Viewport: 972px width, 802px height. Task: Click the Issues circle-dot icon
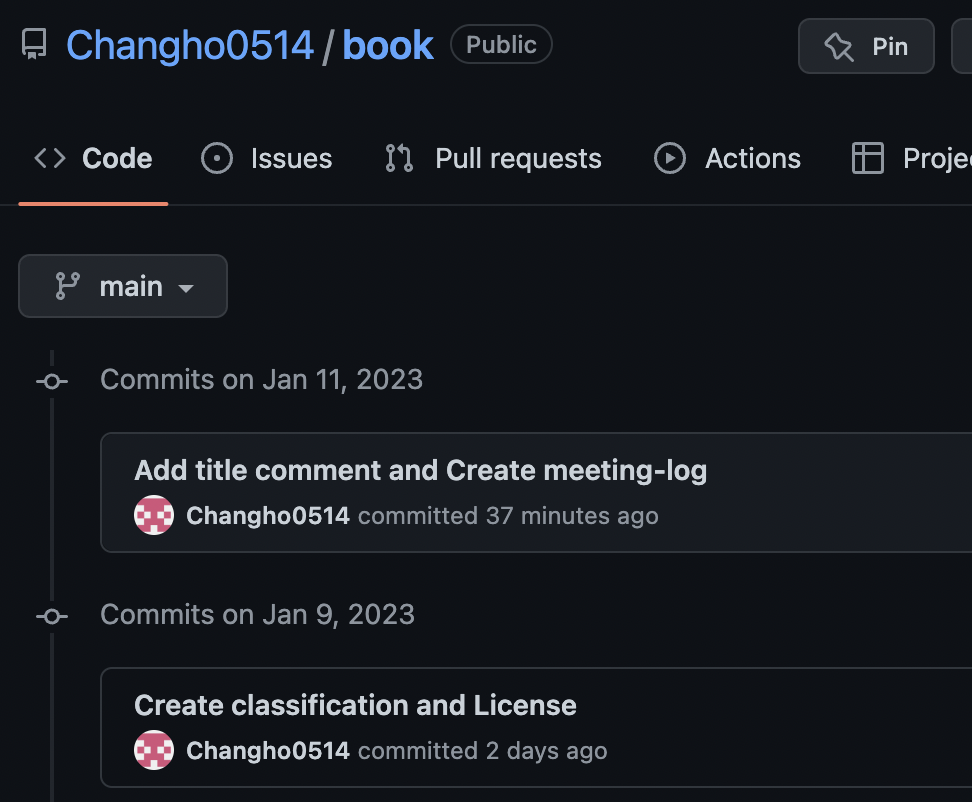pos(217,159)
